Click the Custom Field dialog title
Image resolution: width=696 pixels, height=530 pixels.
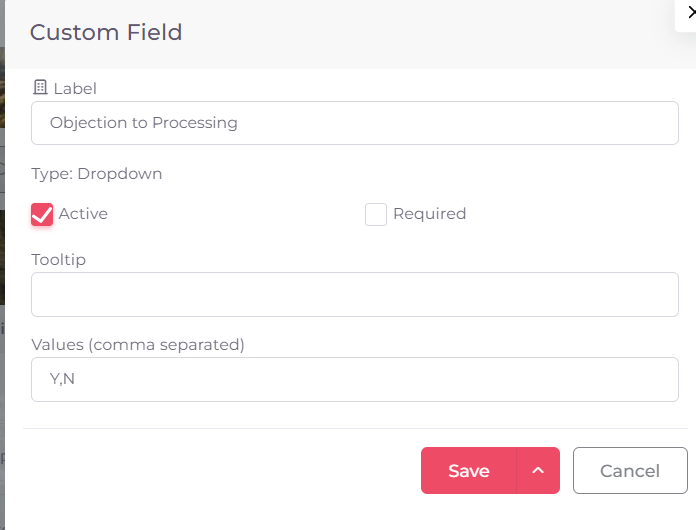coord(106,32)
